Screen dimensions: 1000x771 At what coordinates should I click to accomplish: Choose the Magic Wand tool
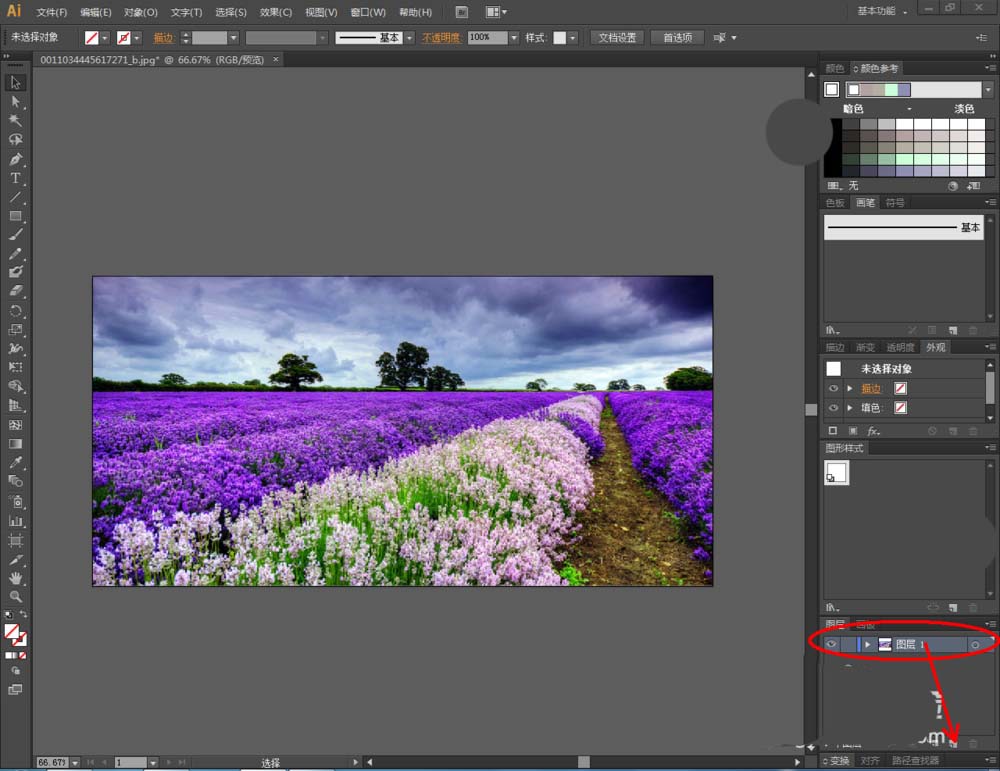click(x=15, y=121)
